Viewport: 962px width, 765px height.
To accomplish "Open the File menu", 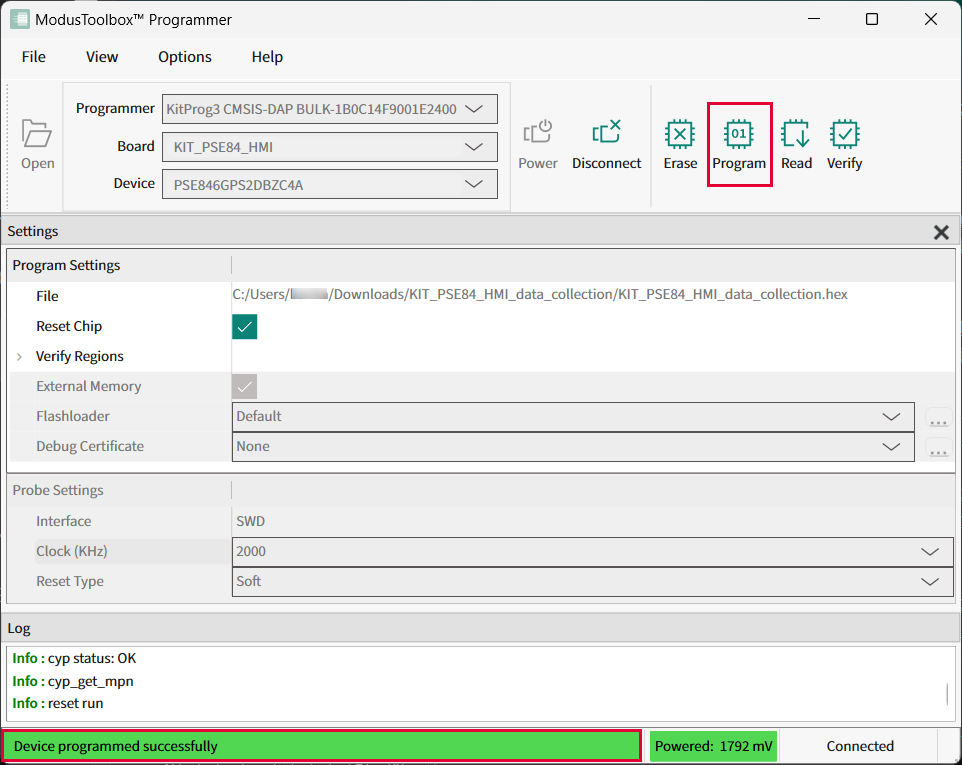I will (x=34, y=57).
